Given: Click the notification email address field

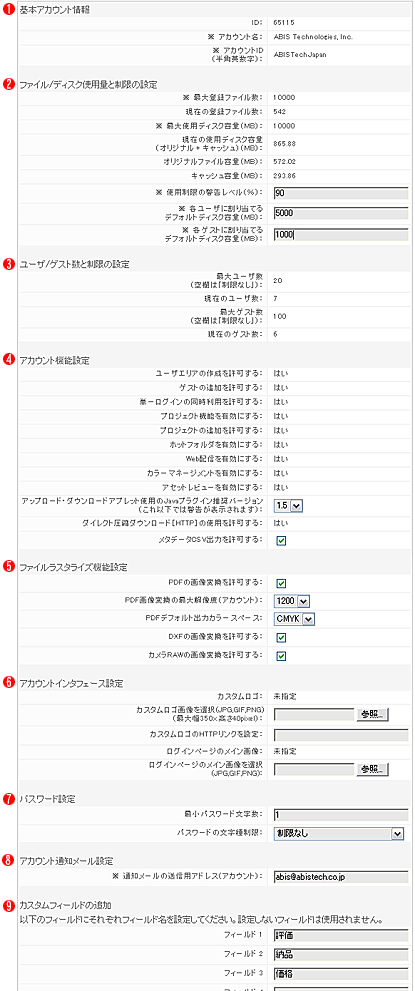Looking at the screenshot, I should (341, 877).
